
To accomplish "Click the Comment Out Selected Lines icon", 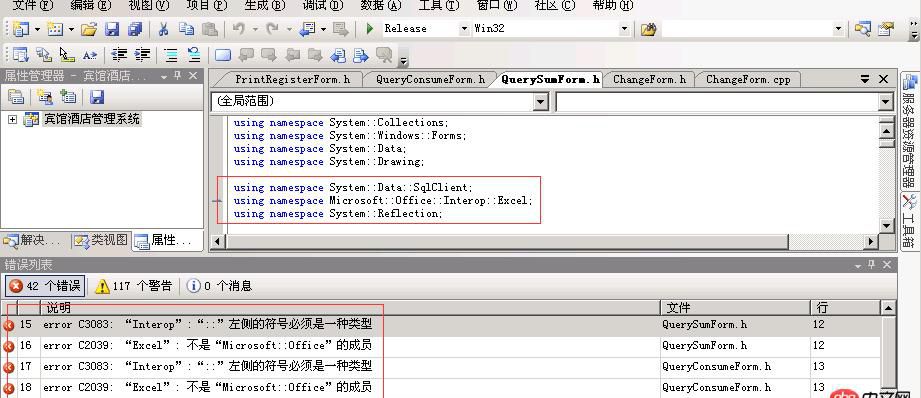I will click(x=171, y=55).
